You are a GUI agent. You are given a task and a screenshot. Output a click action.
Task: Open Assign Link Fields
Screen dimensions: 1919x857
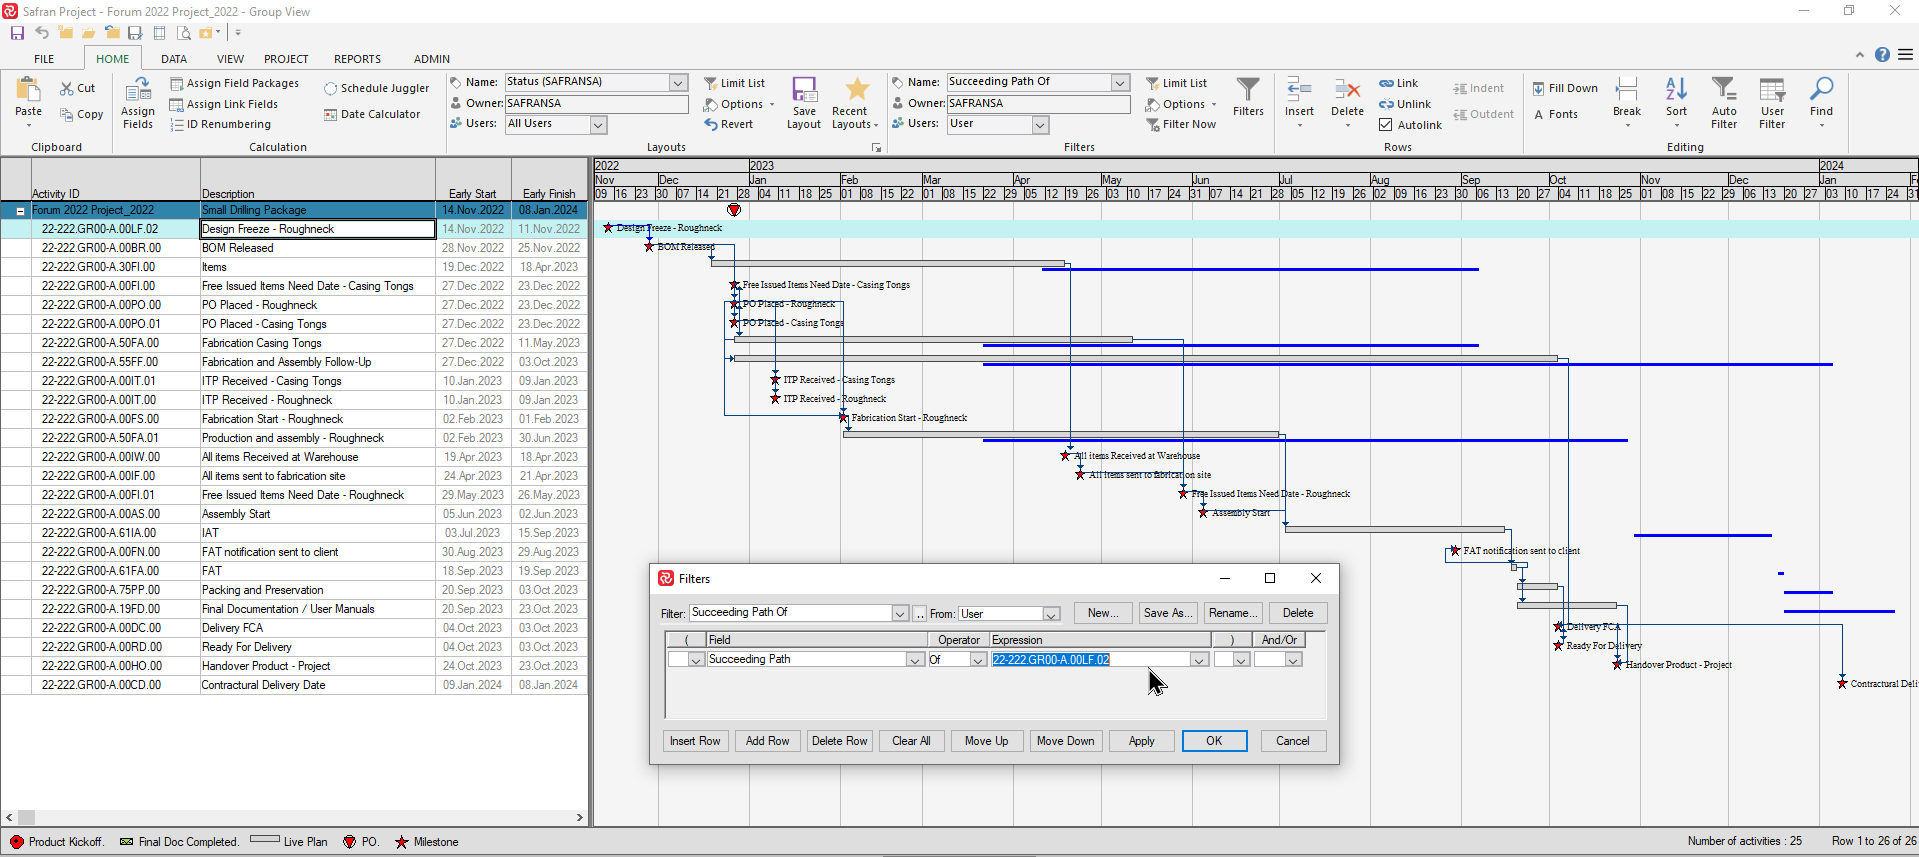[x=225, y=104]
